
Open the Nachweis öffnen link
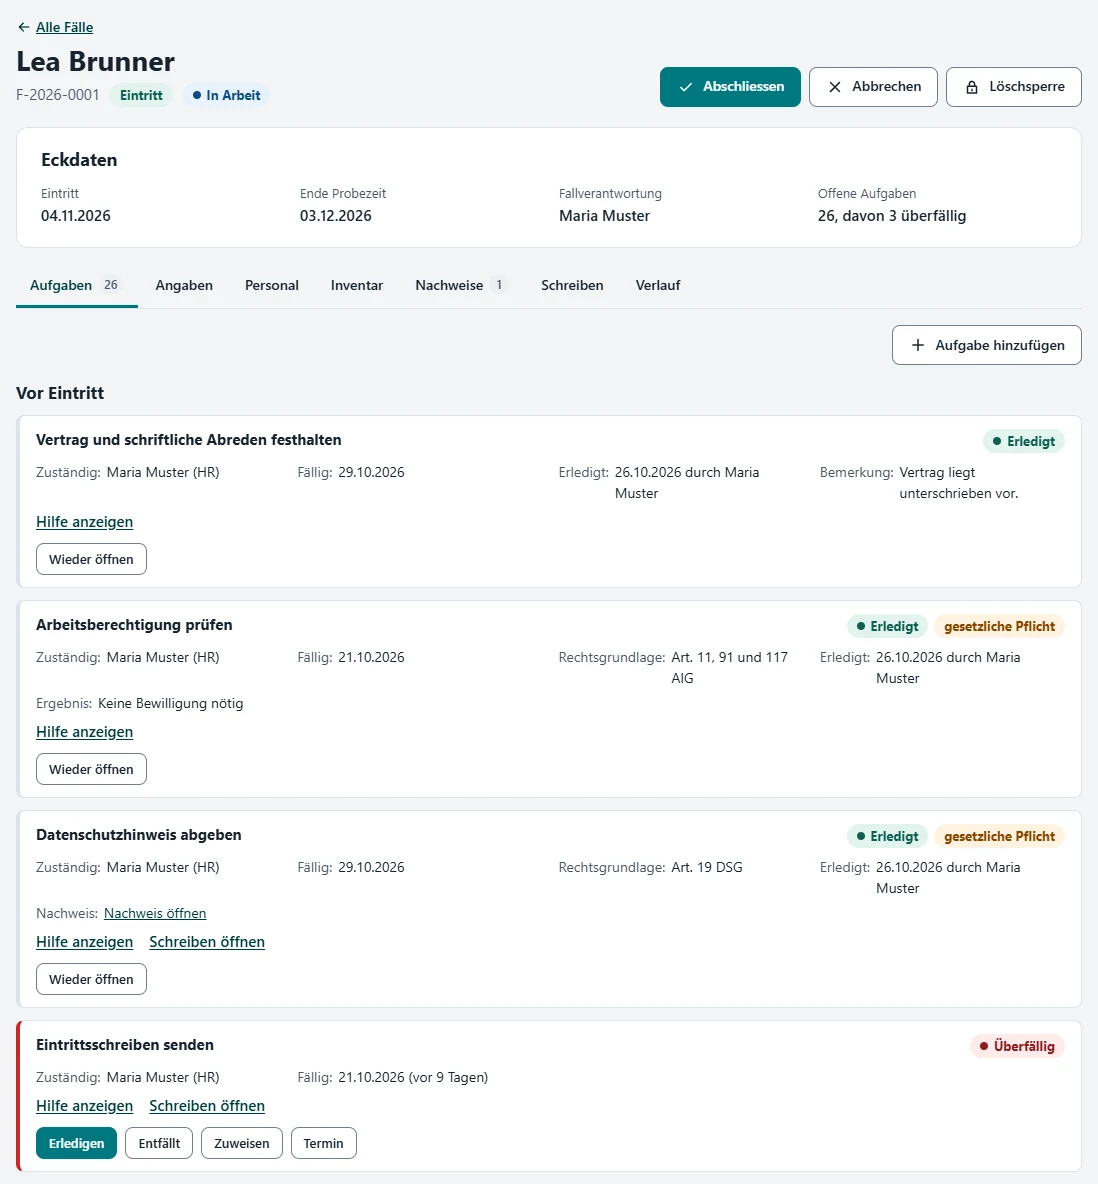tap(155, 913)
